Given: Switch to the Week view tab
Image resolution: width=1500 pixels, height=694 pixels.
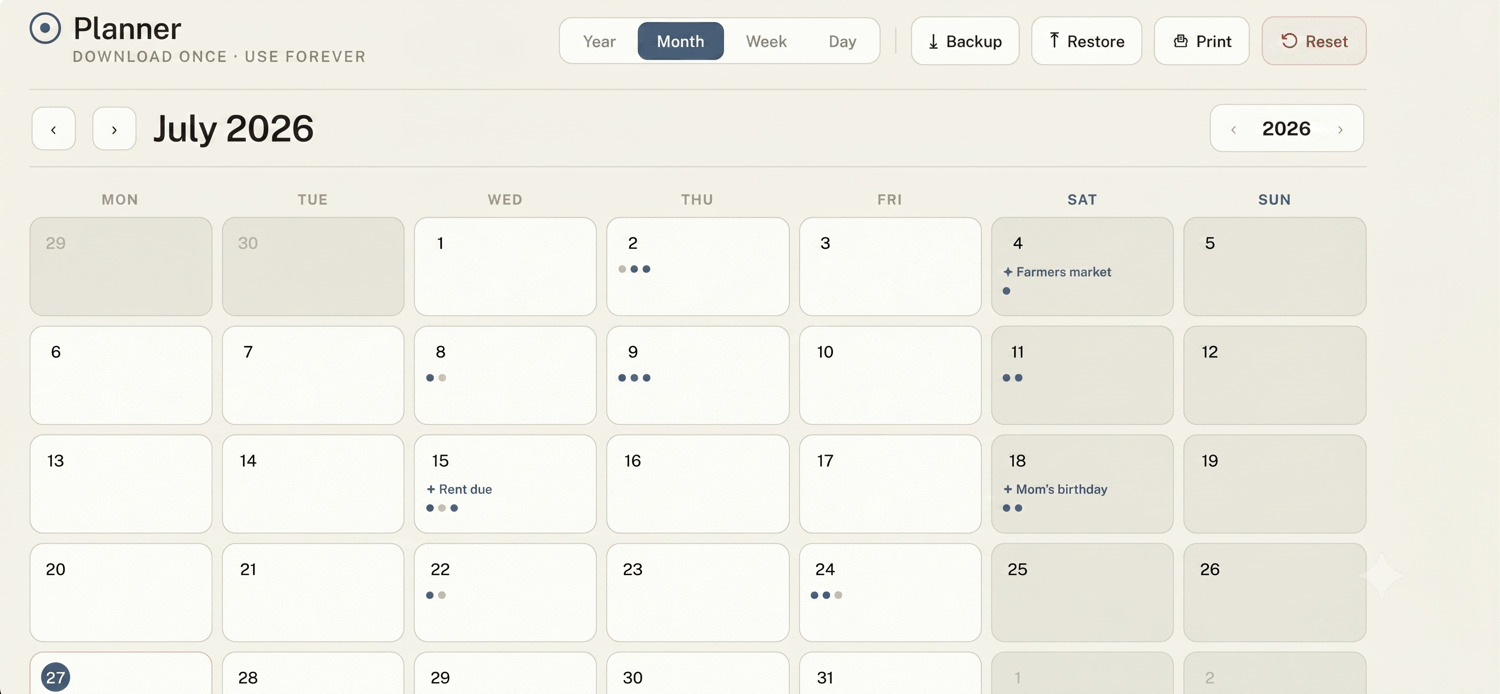Looking at the screenshot, I should pos(766,41).
